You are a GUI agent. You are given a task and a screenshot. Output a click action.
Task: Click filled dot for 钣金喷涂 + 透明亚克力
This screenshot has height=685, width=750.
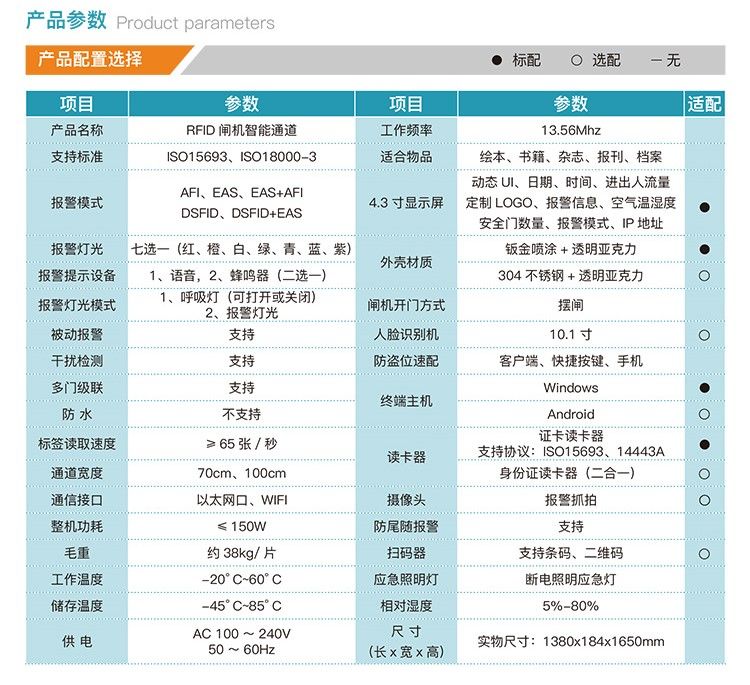pyautogui.click(x=704, y=249)
